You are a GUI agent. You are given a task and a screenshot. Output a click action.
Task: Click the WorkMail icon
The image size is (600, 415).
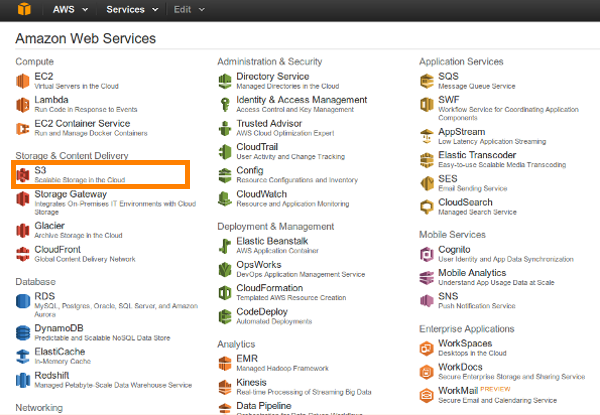pos(427,395)
